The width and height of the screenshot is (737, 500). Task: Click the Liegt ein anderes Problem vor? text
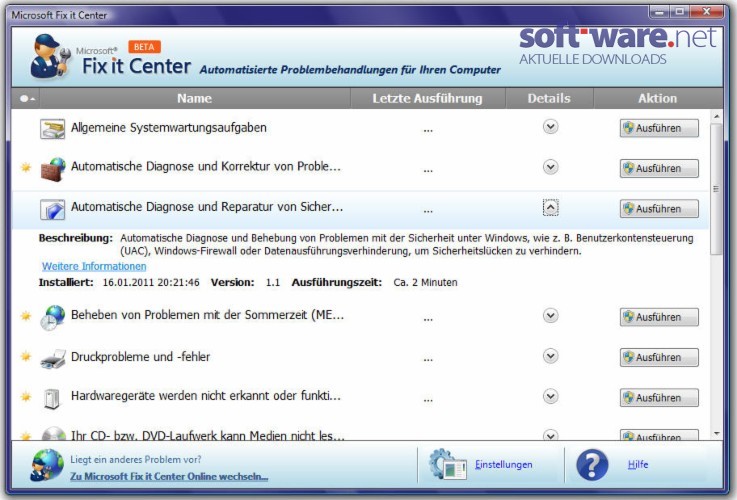click(136, 460)
